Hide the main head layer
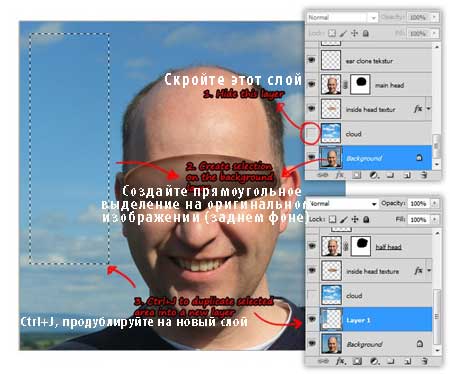Image resolution: width=450 pixels, height=374 pixels. coord(311,84)
